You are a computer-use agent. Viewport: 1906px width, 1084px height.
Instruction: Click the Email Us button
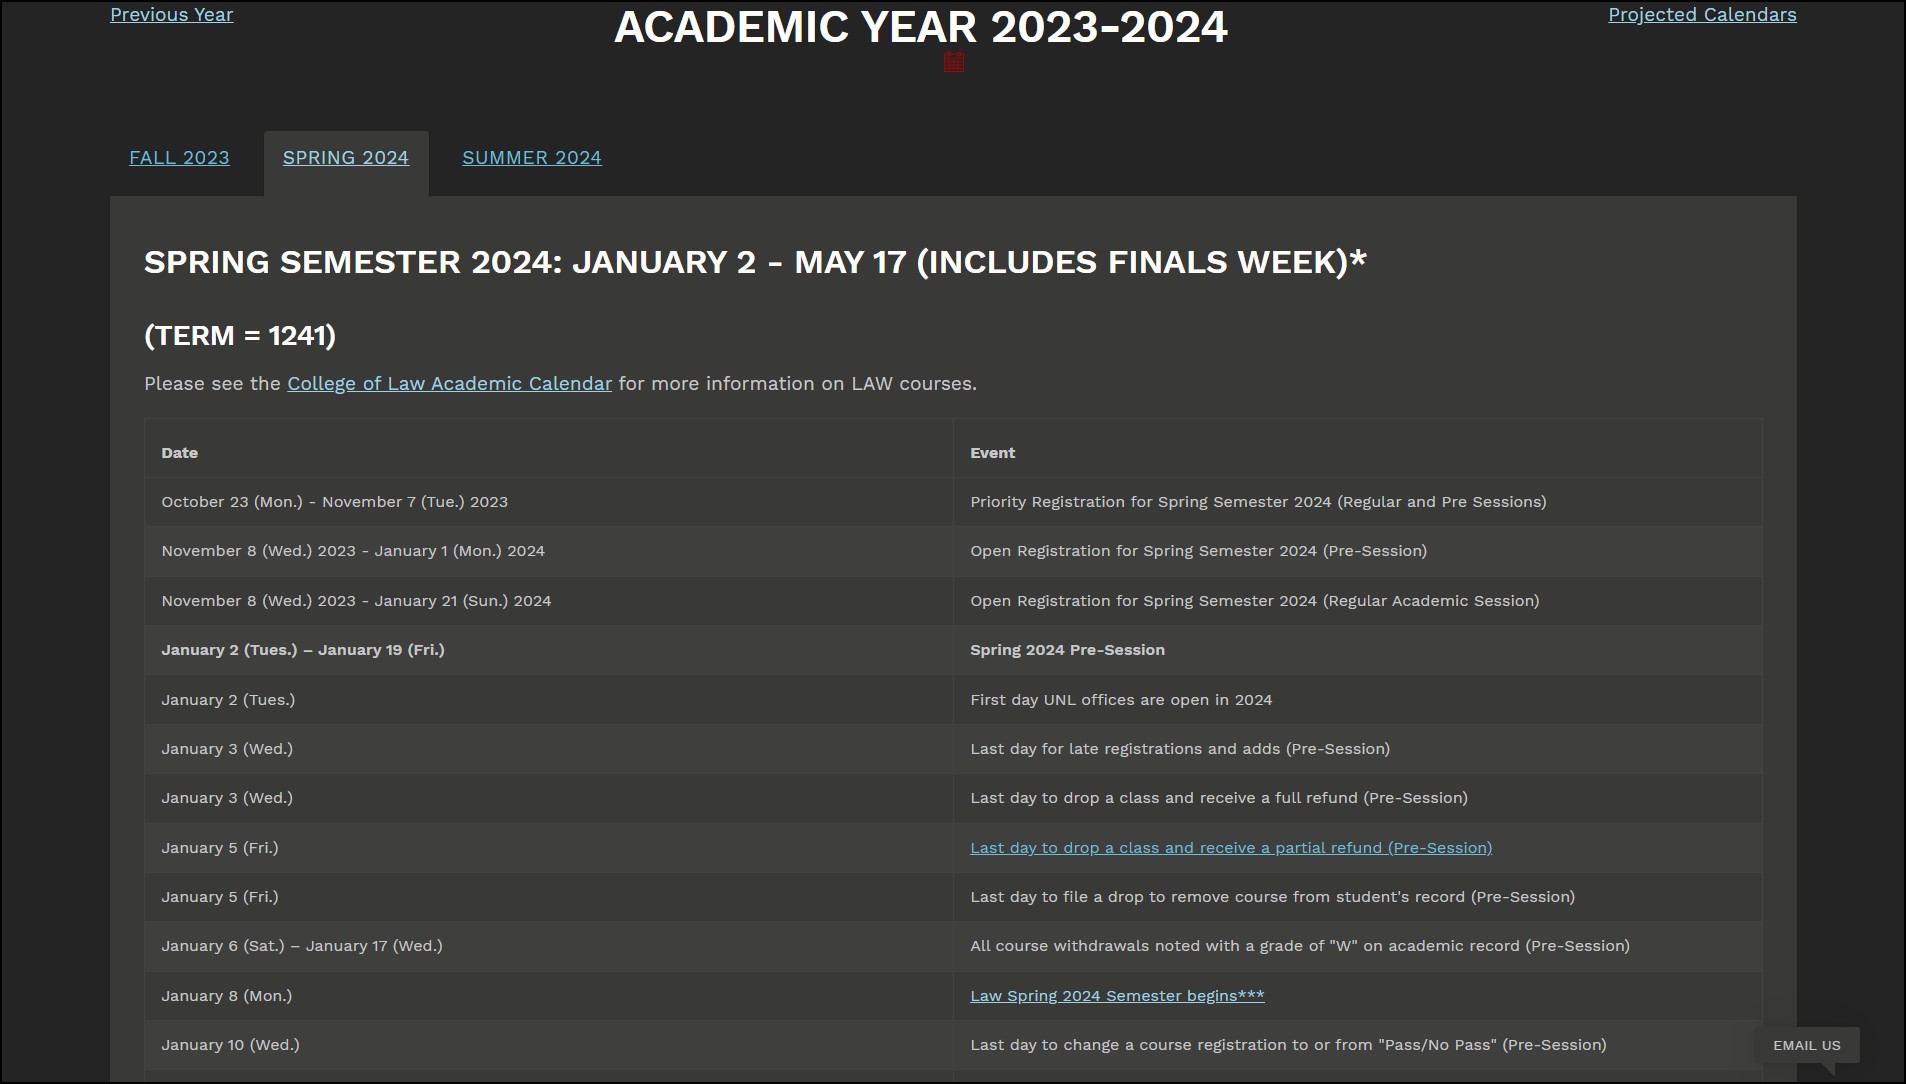click(x=1806, y=1045)
